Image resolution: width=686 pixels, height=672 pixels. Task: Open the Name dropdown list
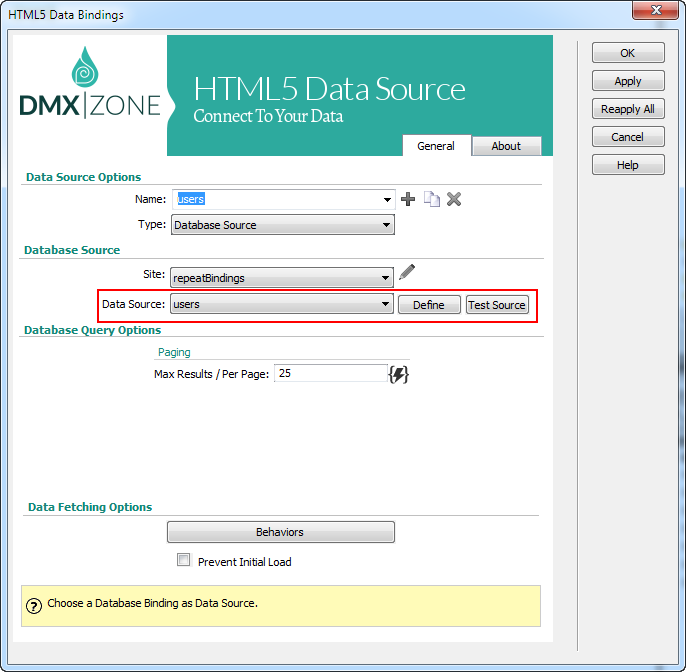point(387,200)
